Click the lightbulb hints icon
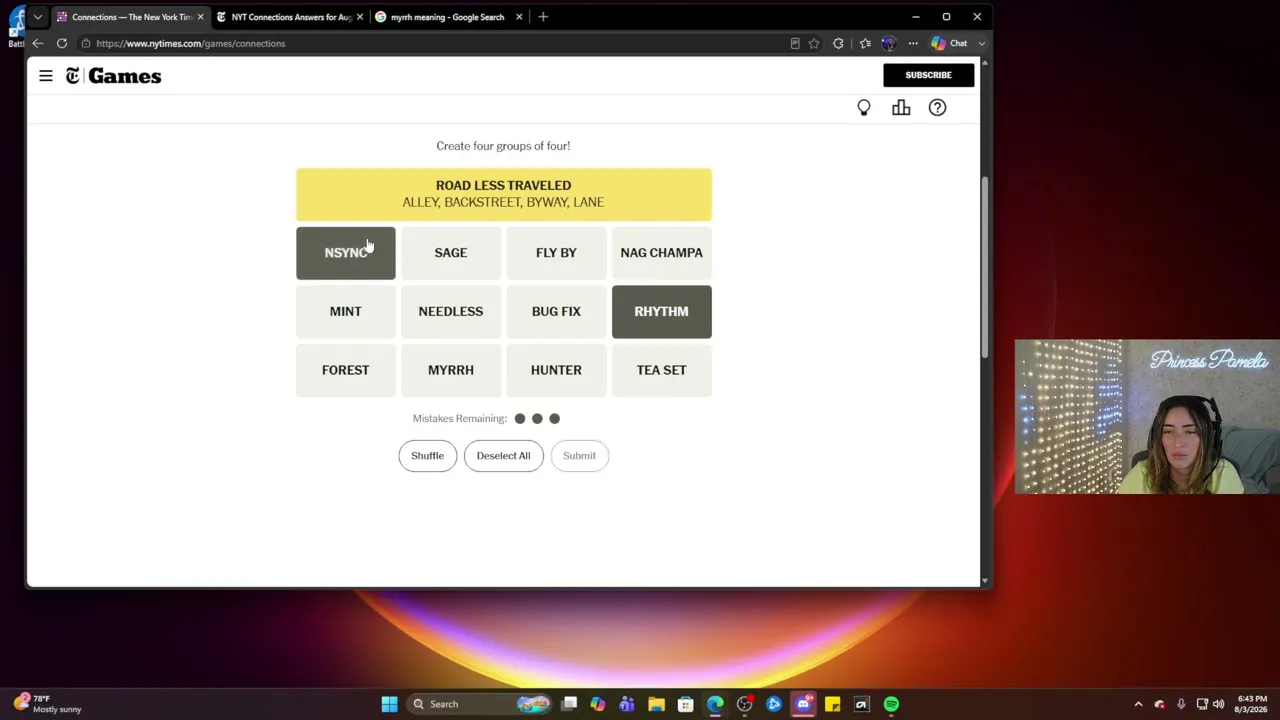The height and width of the screenshot is (720, 1280). click(864, 108)
